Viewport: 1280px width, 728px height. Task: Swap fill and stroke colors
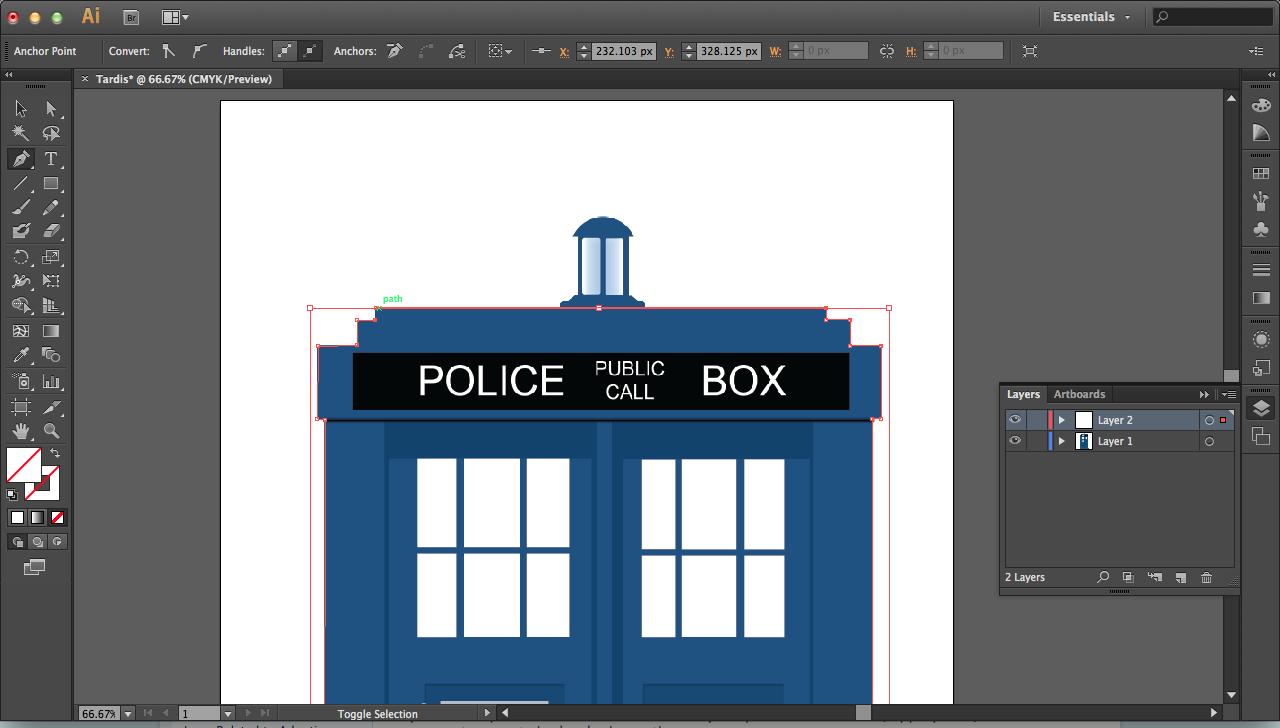[x=55, y=453]
